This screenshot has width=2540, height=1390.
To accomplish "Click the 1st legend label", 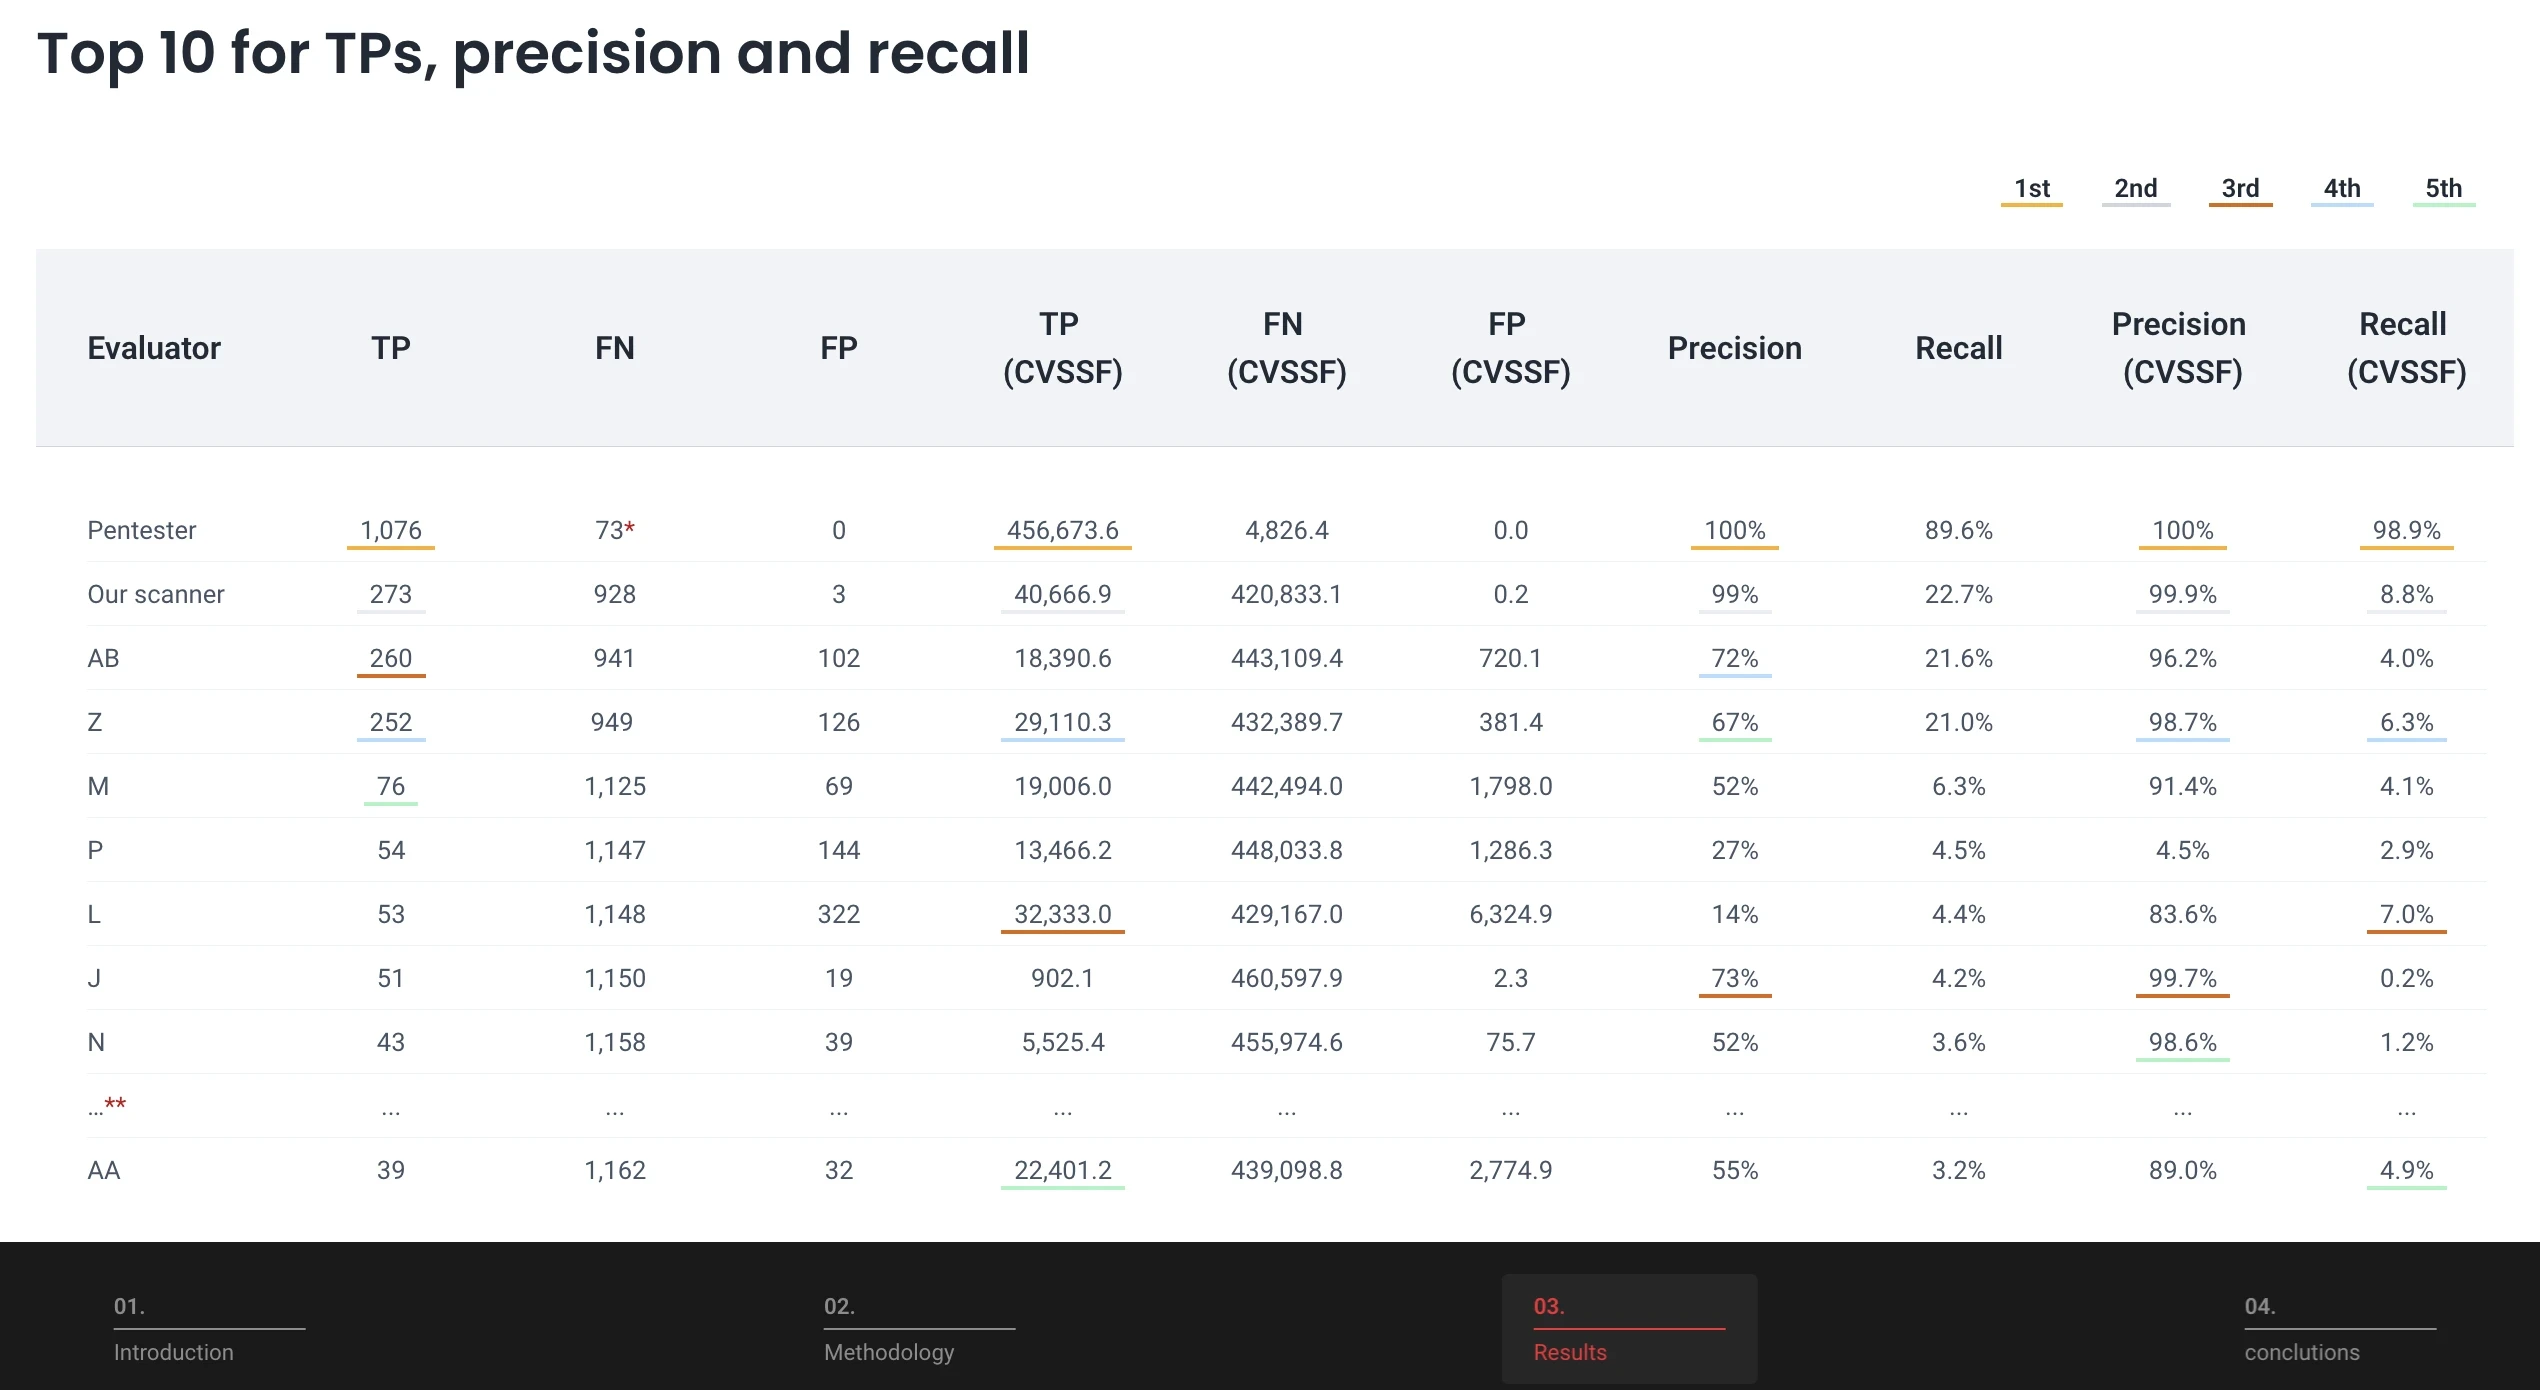I will pyautogui.click(x=2031, y=188).
